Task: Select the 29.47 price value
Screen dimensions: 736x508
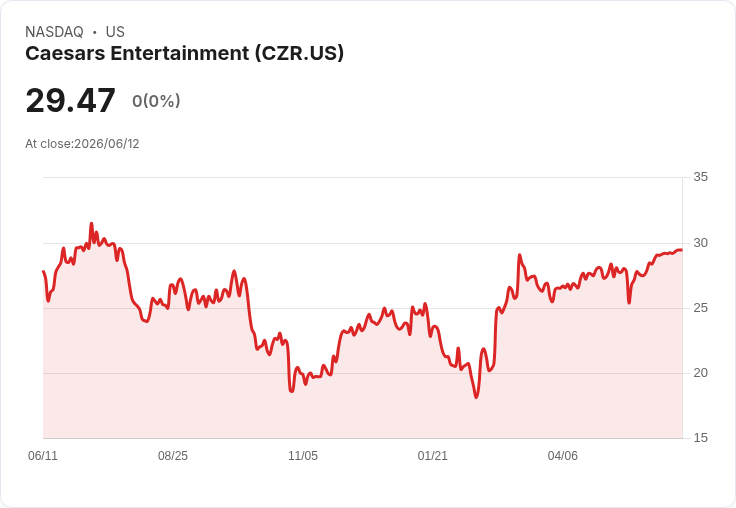Action: pyautogui.click(x=70, y=100)
